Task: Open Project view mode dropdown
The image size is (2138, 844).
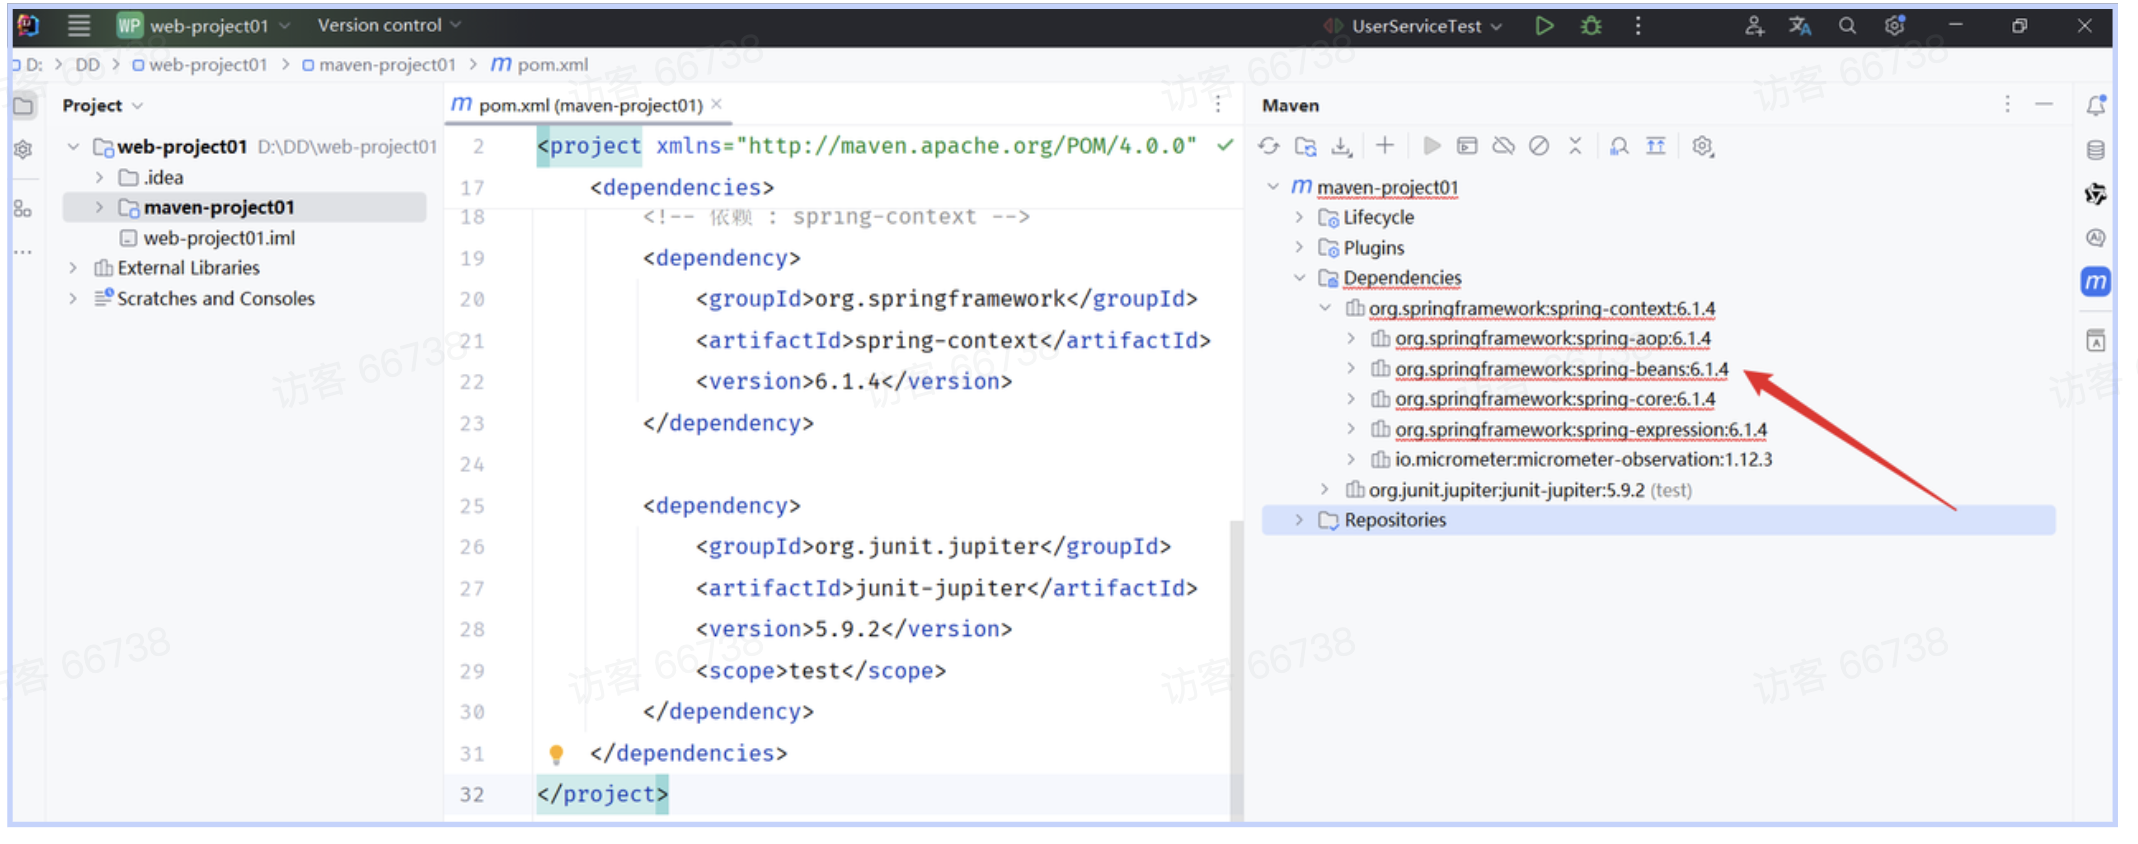Action: [103, 105]
